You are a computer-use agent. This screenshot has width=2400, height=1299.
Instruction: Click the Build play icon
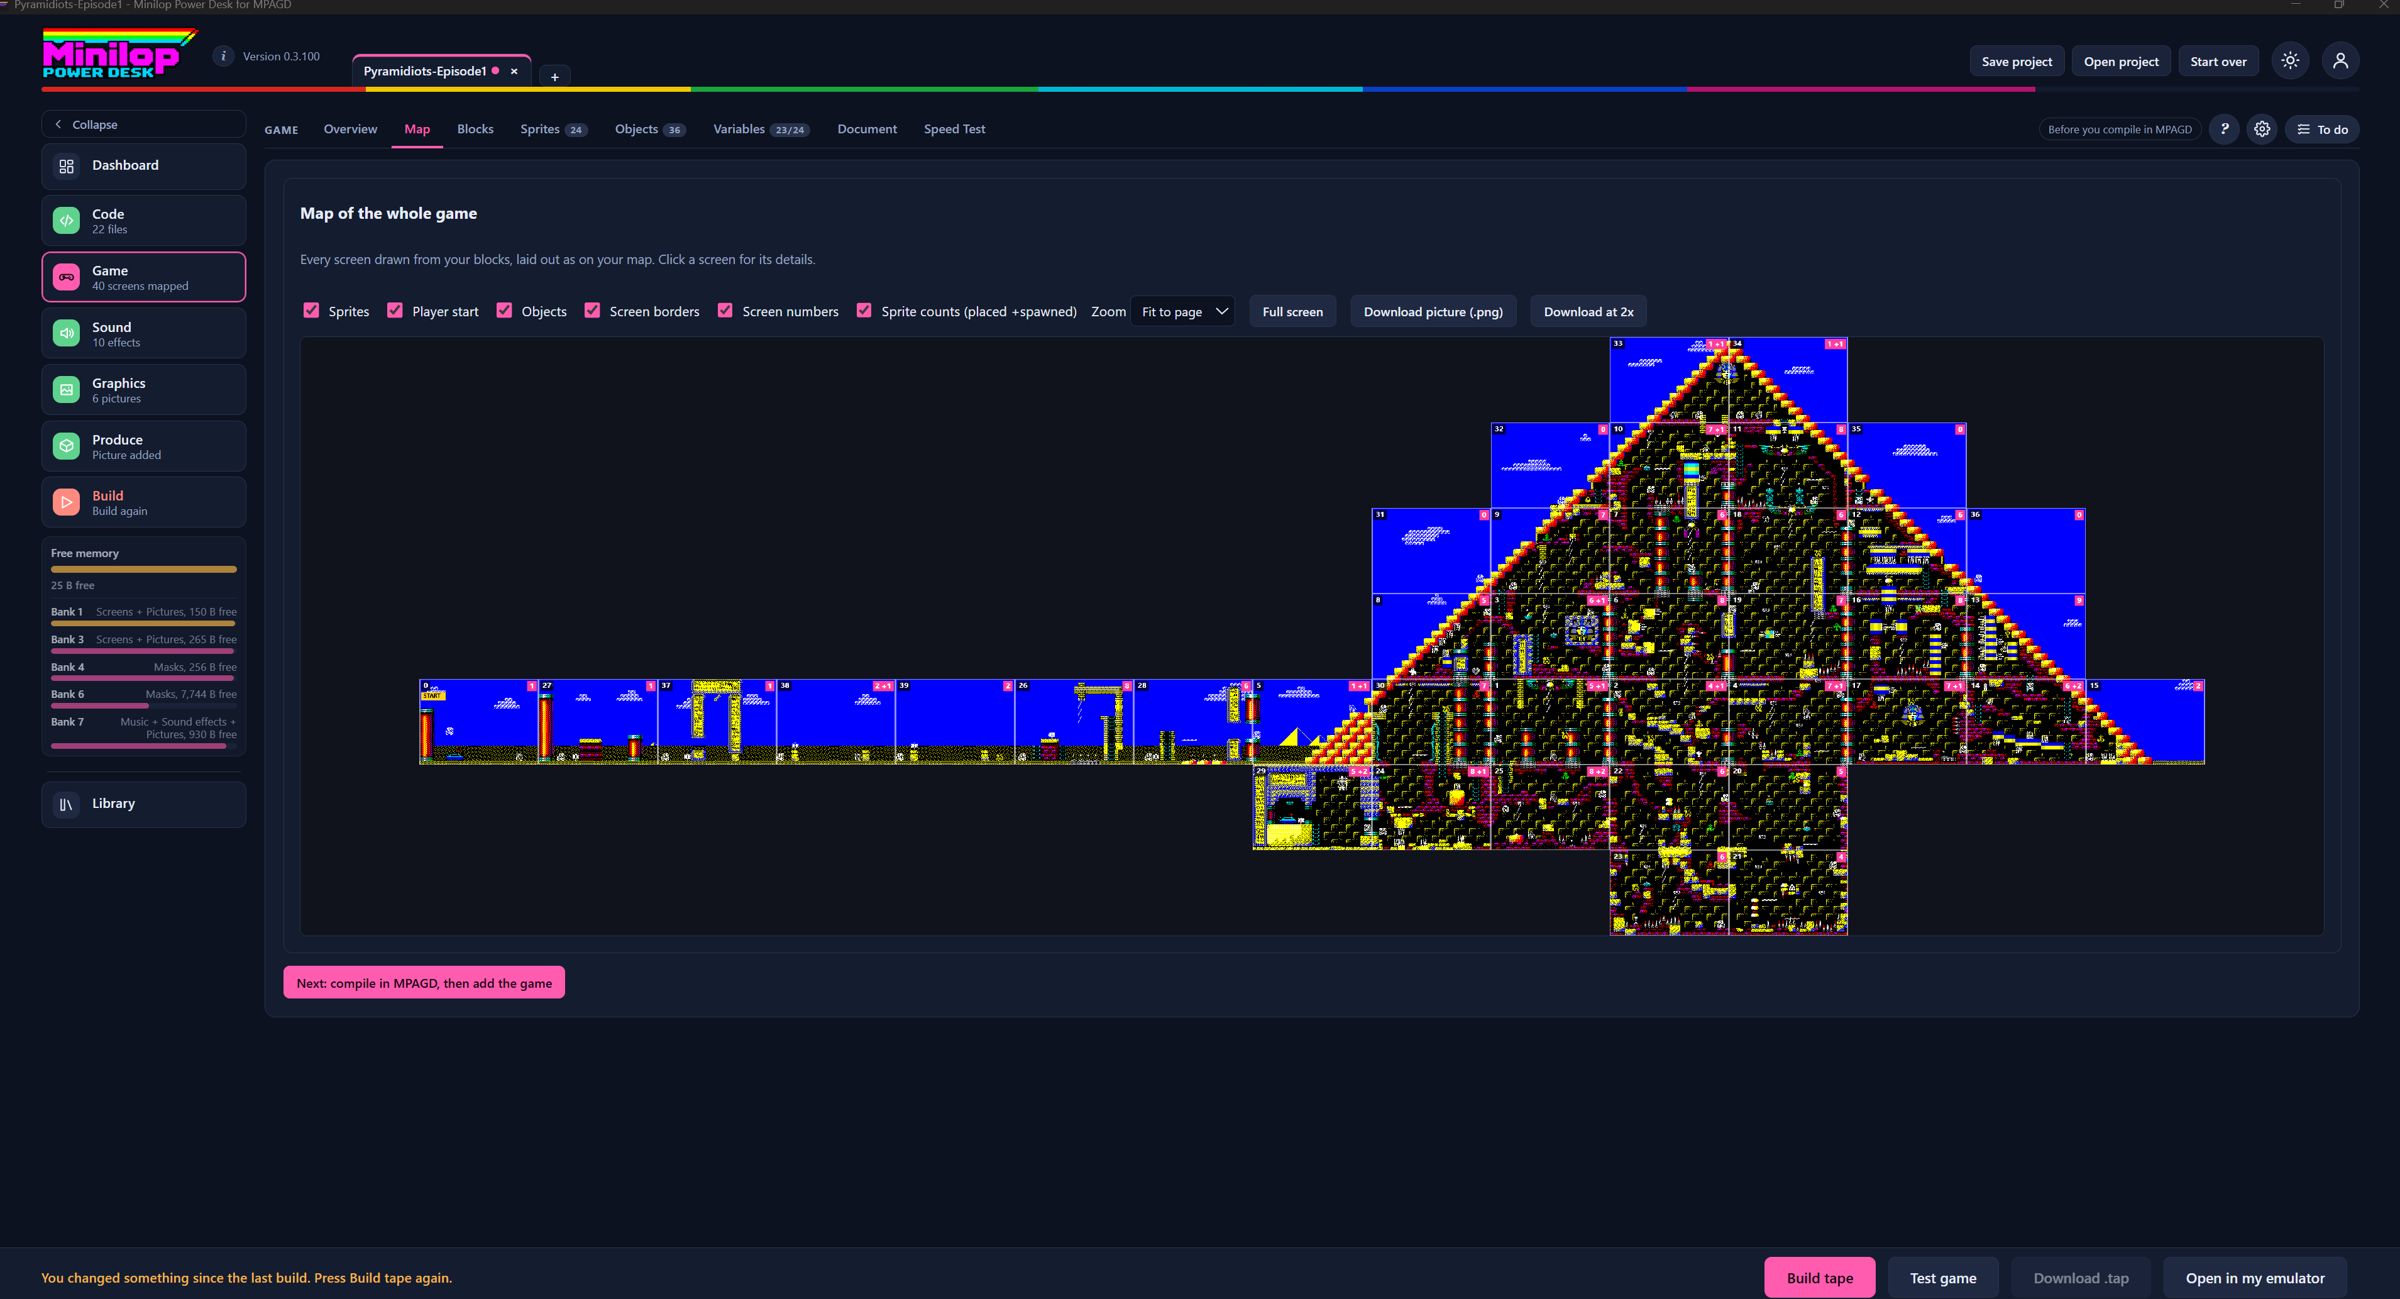pos(66,502)
